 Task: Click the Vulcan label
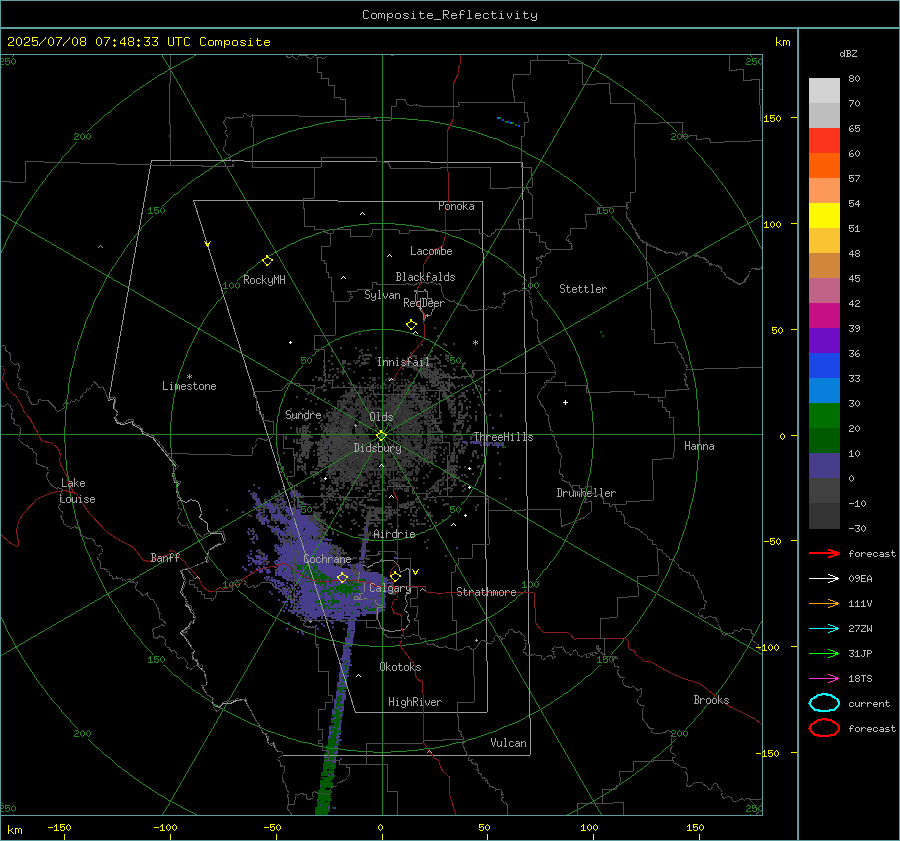pos(508,743)
